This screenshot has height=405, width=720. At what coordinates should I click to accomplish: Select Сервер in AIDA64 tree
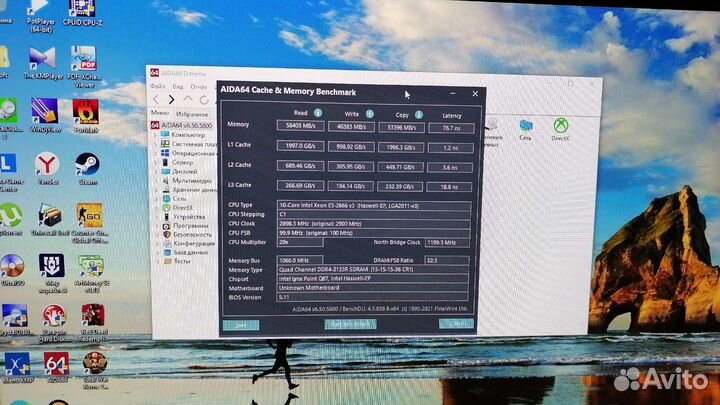(177, 162)
